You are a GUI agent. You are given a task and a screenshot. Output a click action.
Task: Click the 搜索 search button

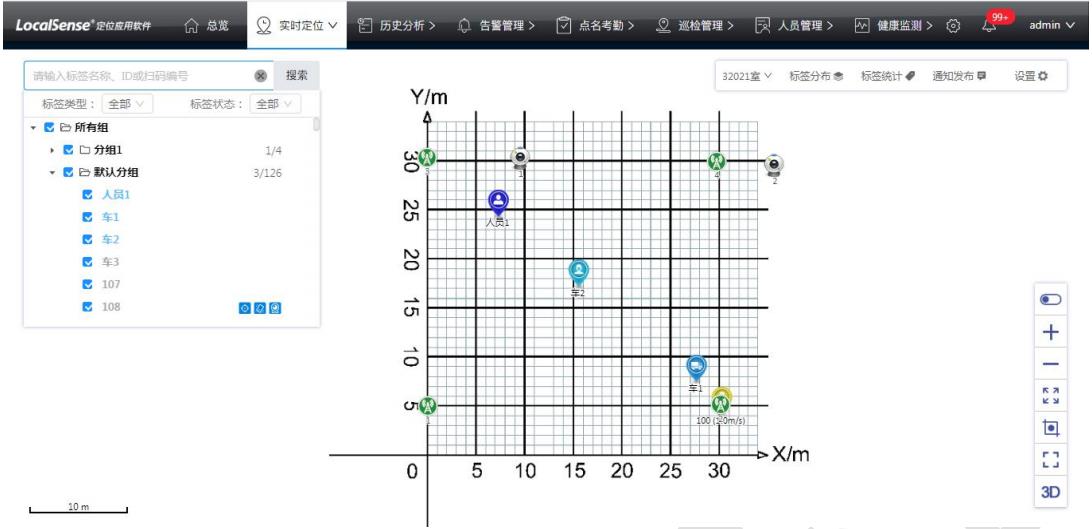296,75
